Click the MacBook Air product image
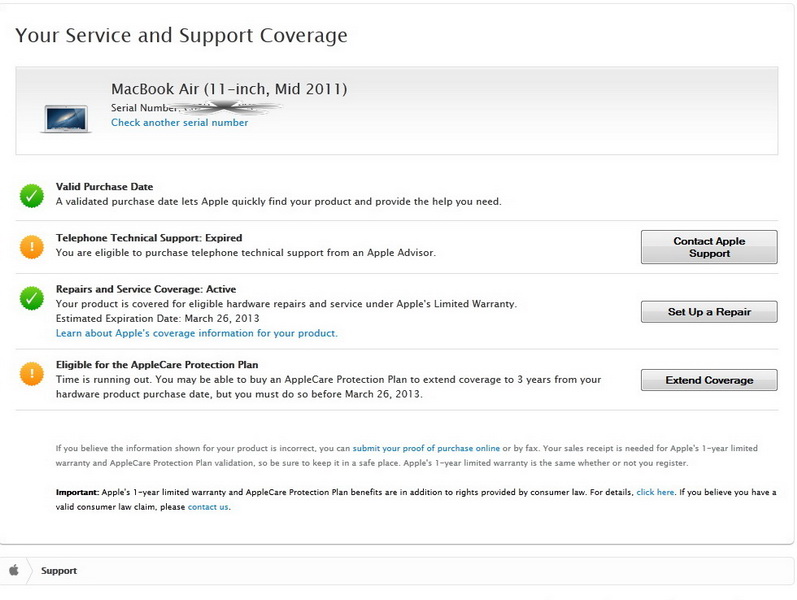 point(67,116)
